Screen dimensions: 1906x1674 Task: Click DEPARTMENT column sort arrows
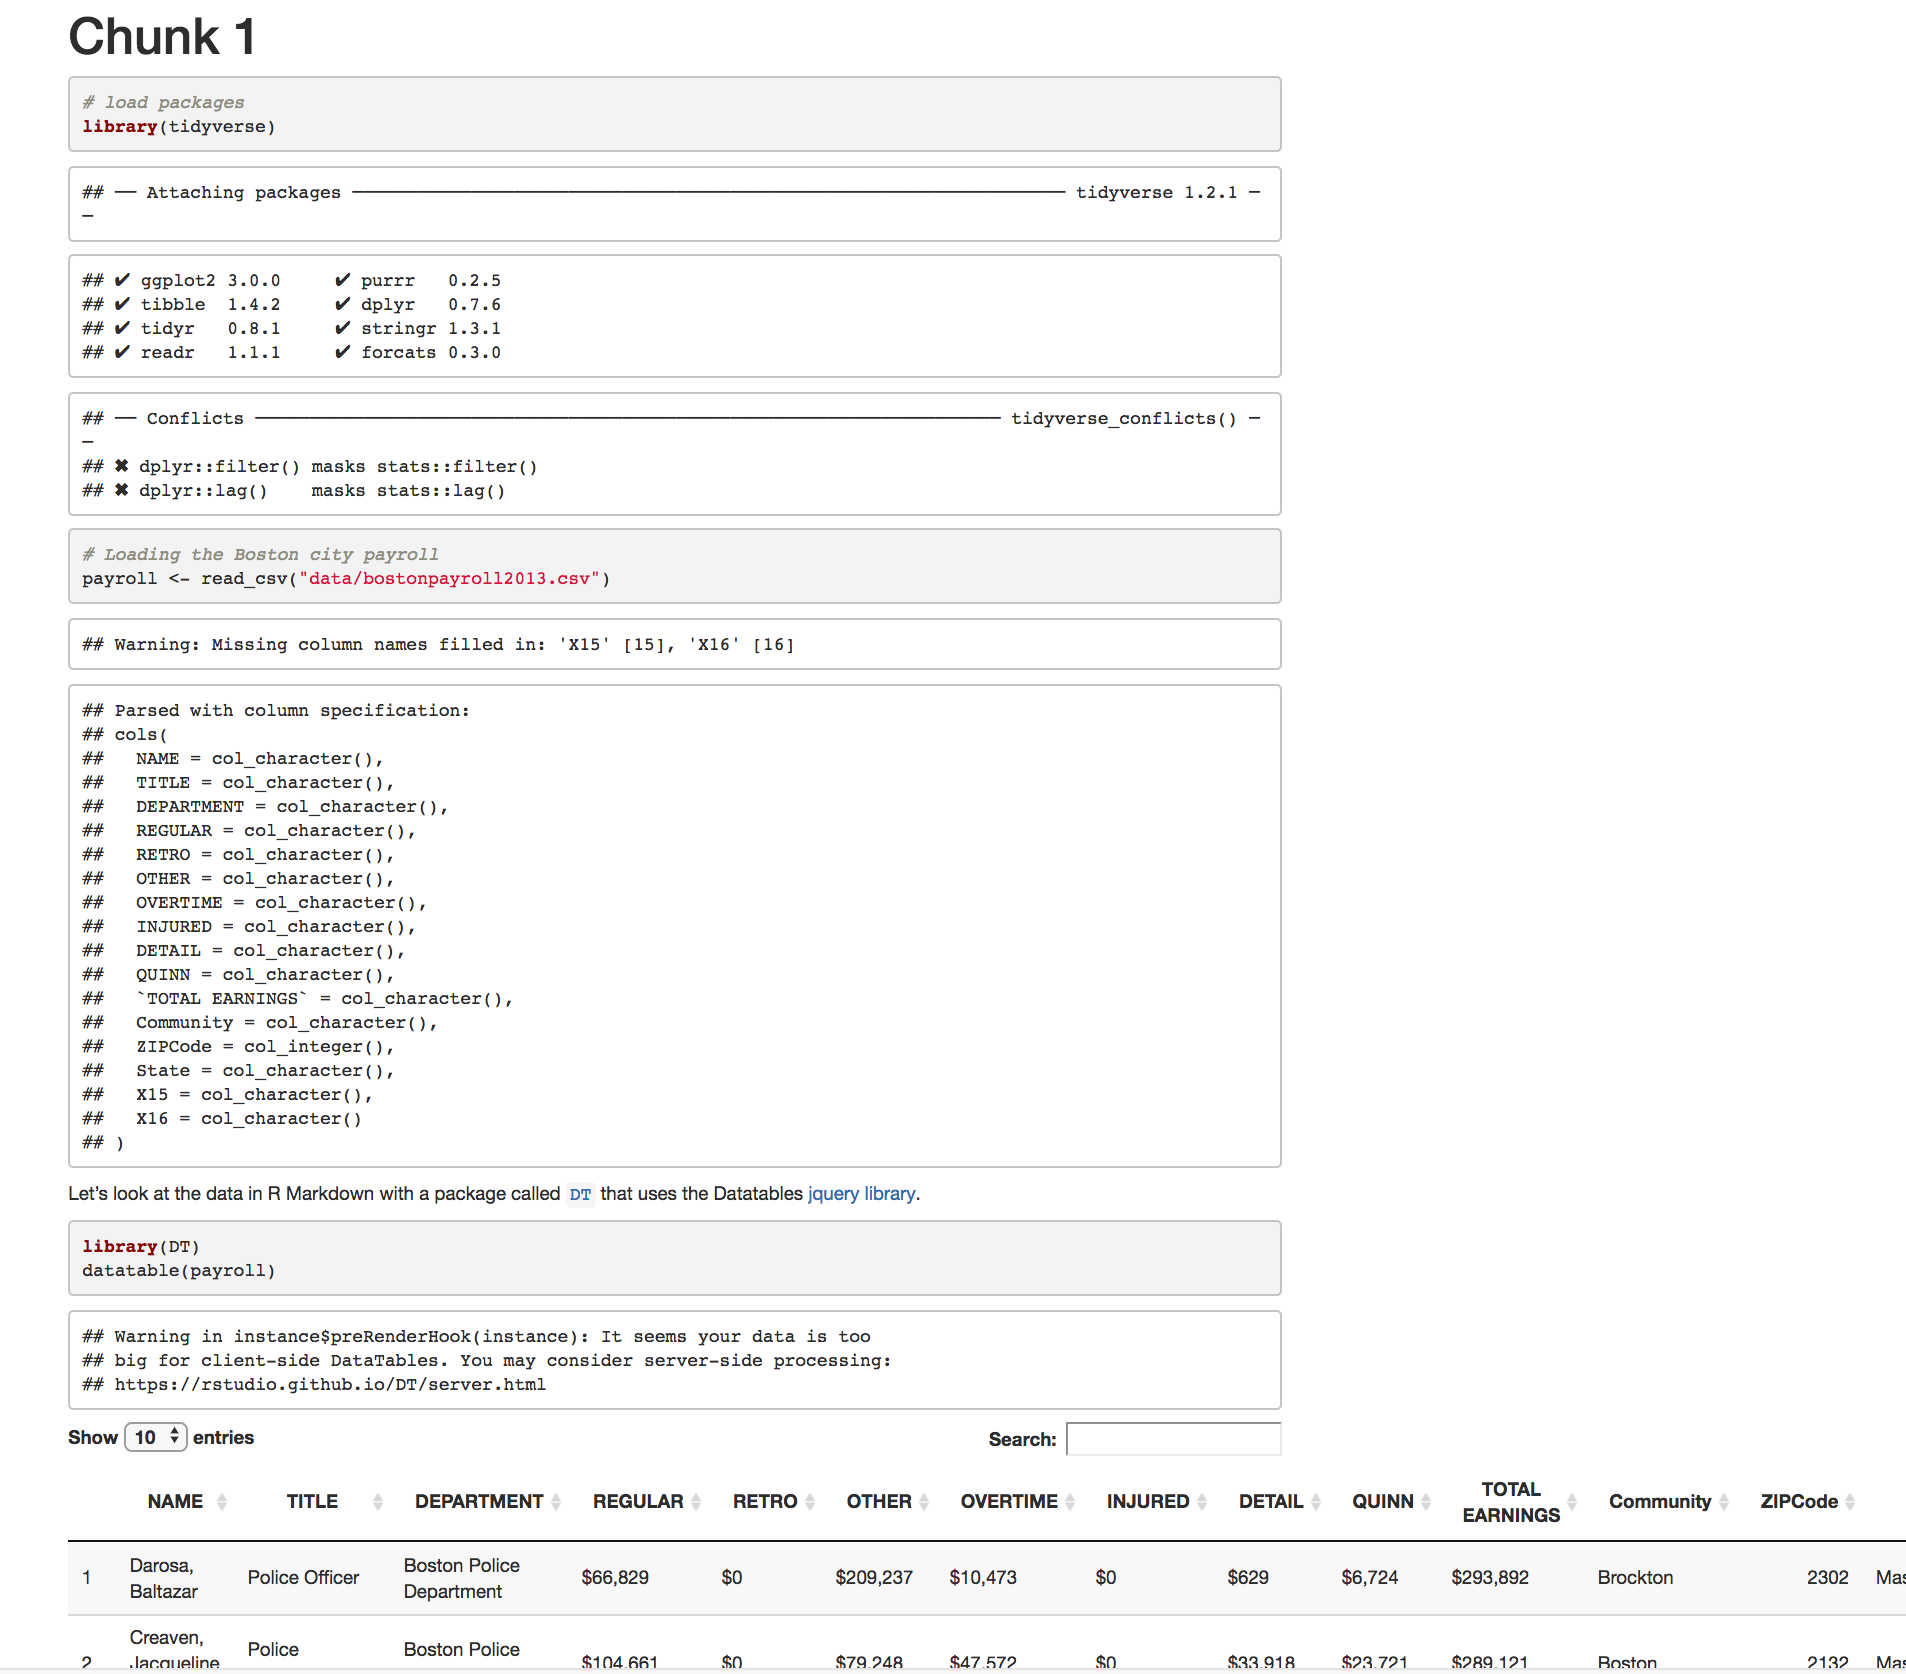pyautogui.click(x=556, y=1502)
